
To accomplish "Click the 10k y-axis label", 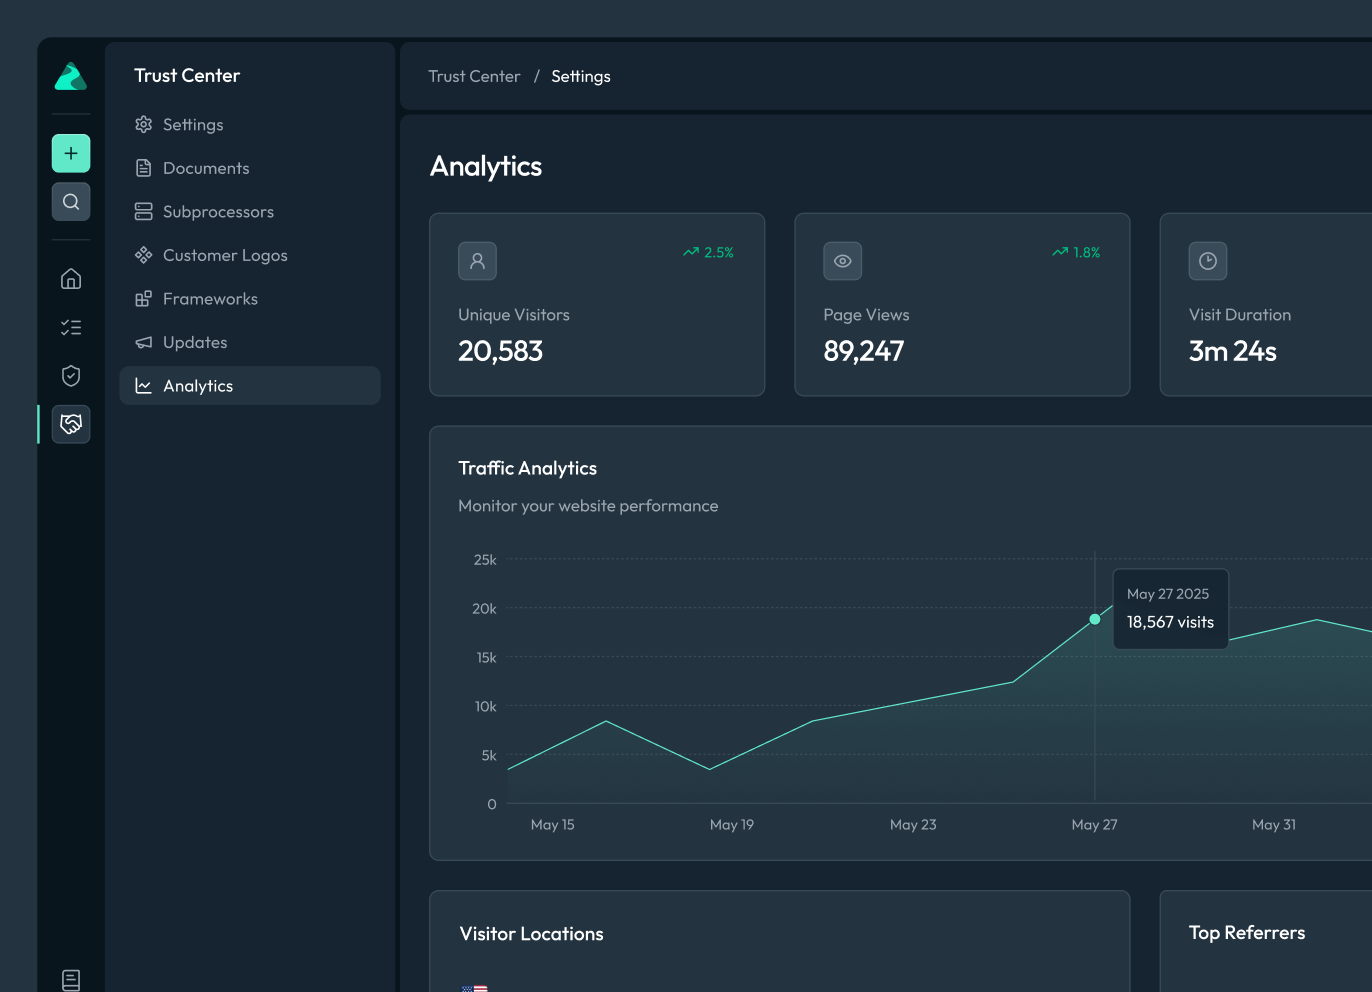I will pos(485,707).
